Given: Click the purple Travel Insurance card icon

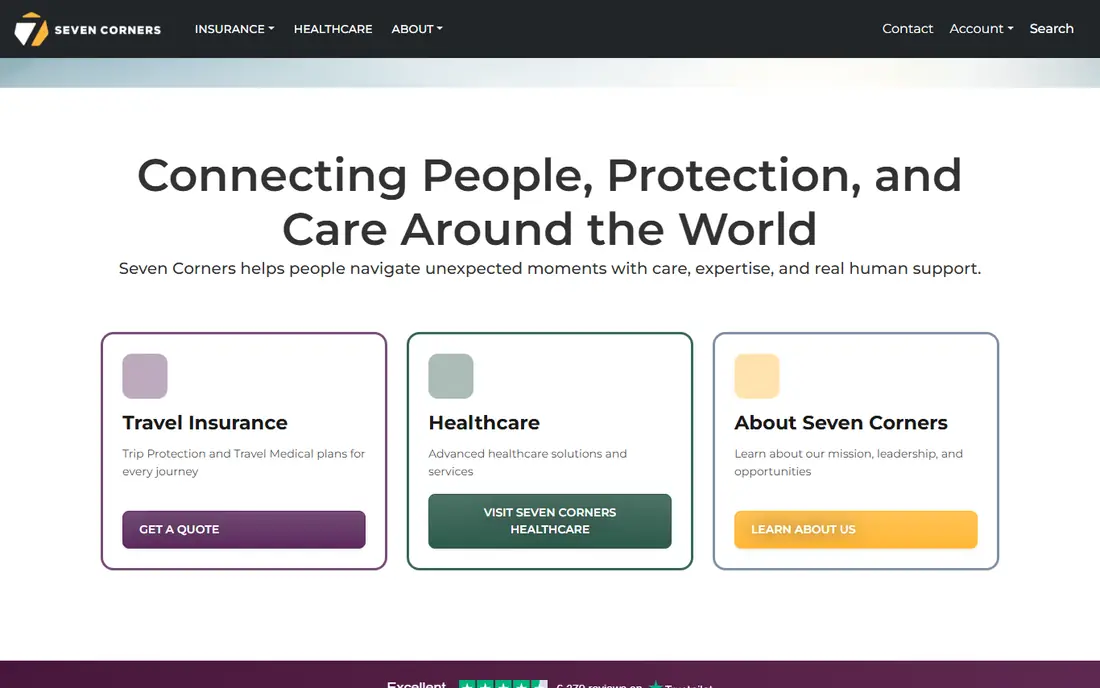Looking at the screenshot, I should click(x=145, y=376).
